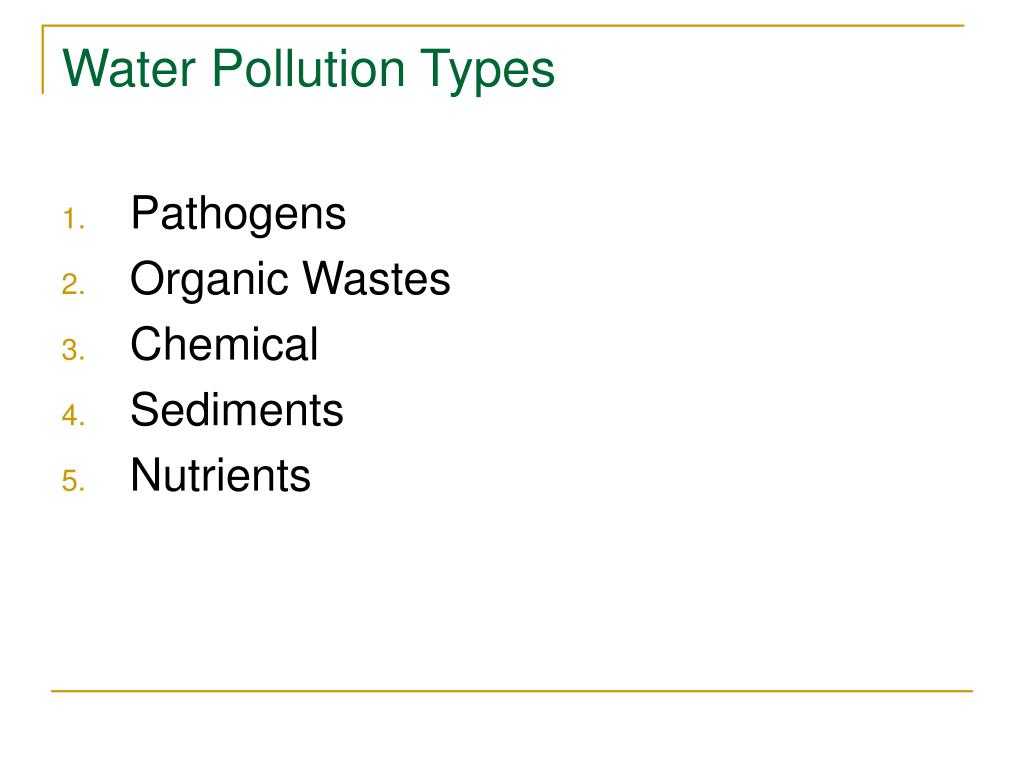Click the word Pollution in the title

coord(308,68)
